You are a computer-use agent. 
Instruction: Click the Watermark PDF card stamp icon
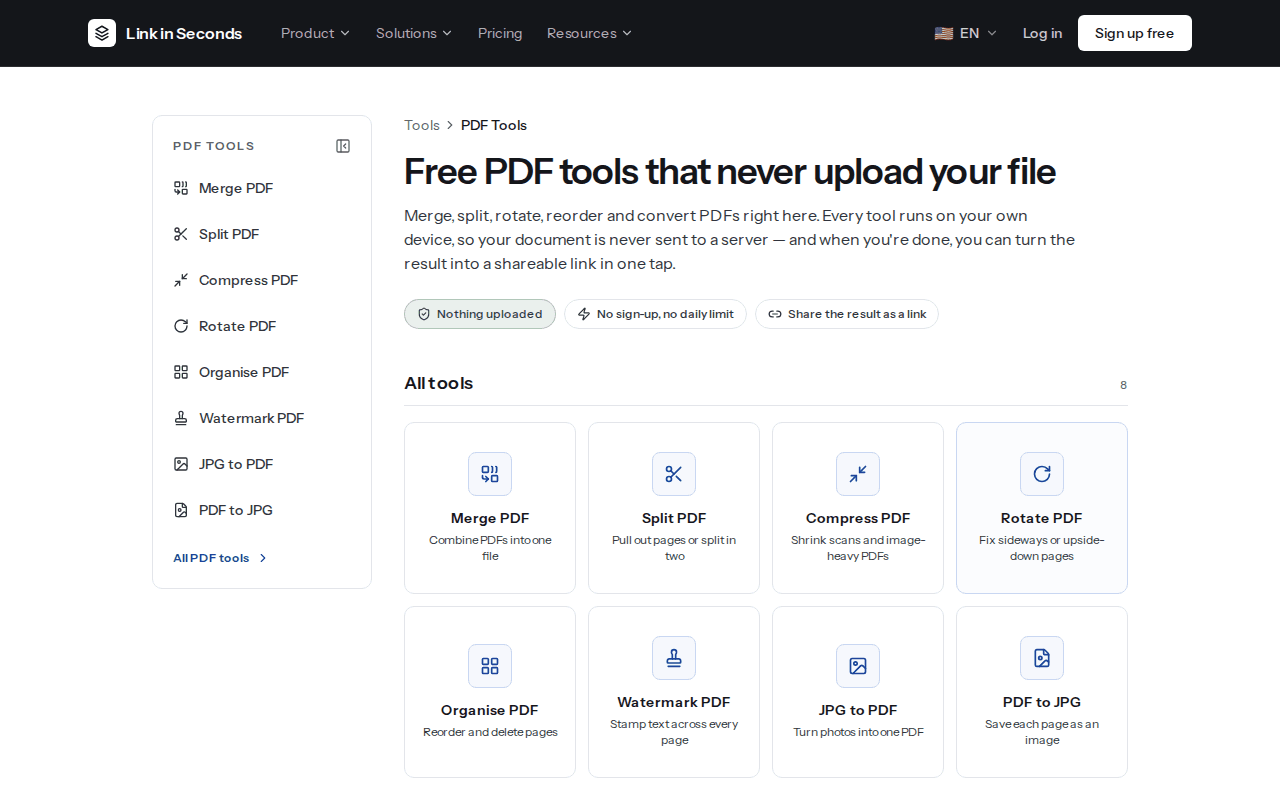click(674, 658)
